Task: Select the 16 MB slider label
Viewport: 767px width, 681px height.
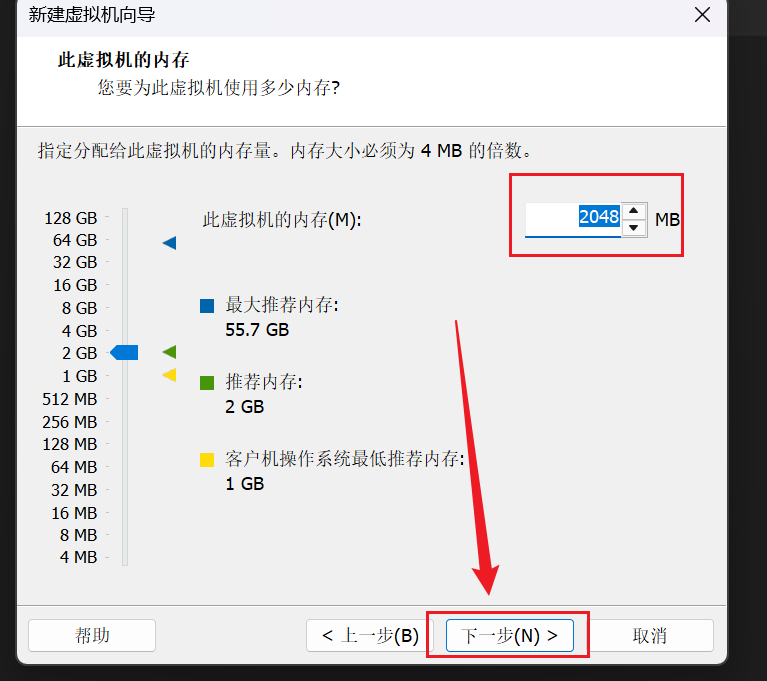Action: (x=74, y=513)
